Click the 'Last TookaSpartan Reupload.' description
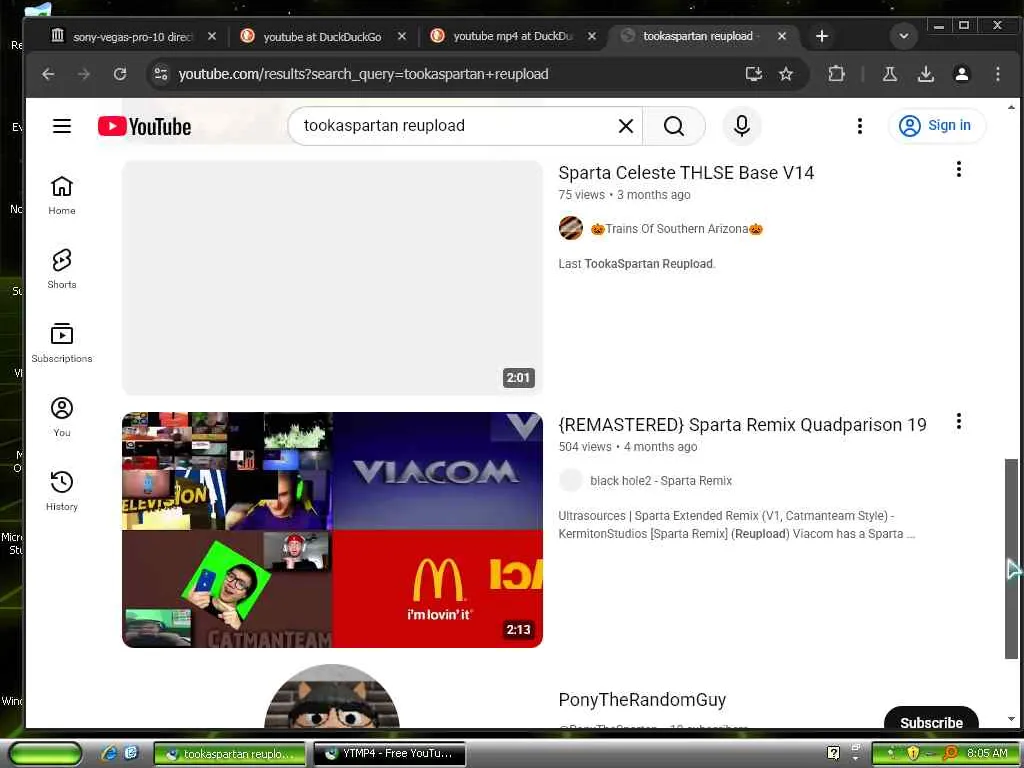The height and width of the screenshot is (768, 1024). point(637,264)
